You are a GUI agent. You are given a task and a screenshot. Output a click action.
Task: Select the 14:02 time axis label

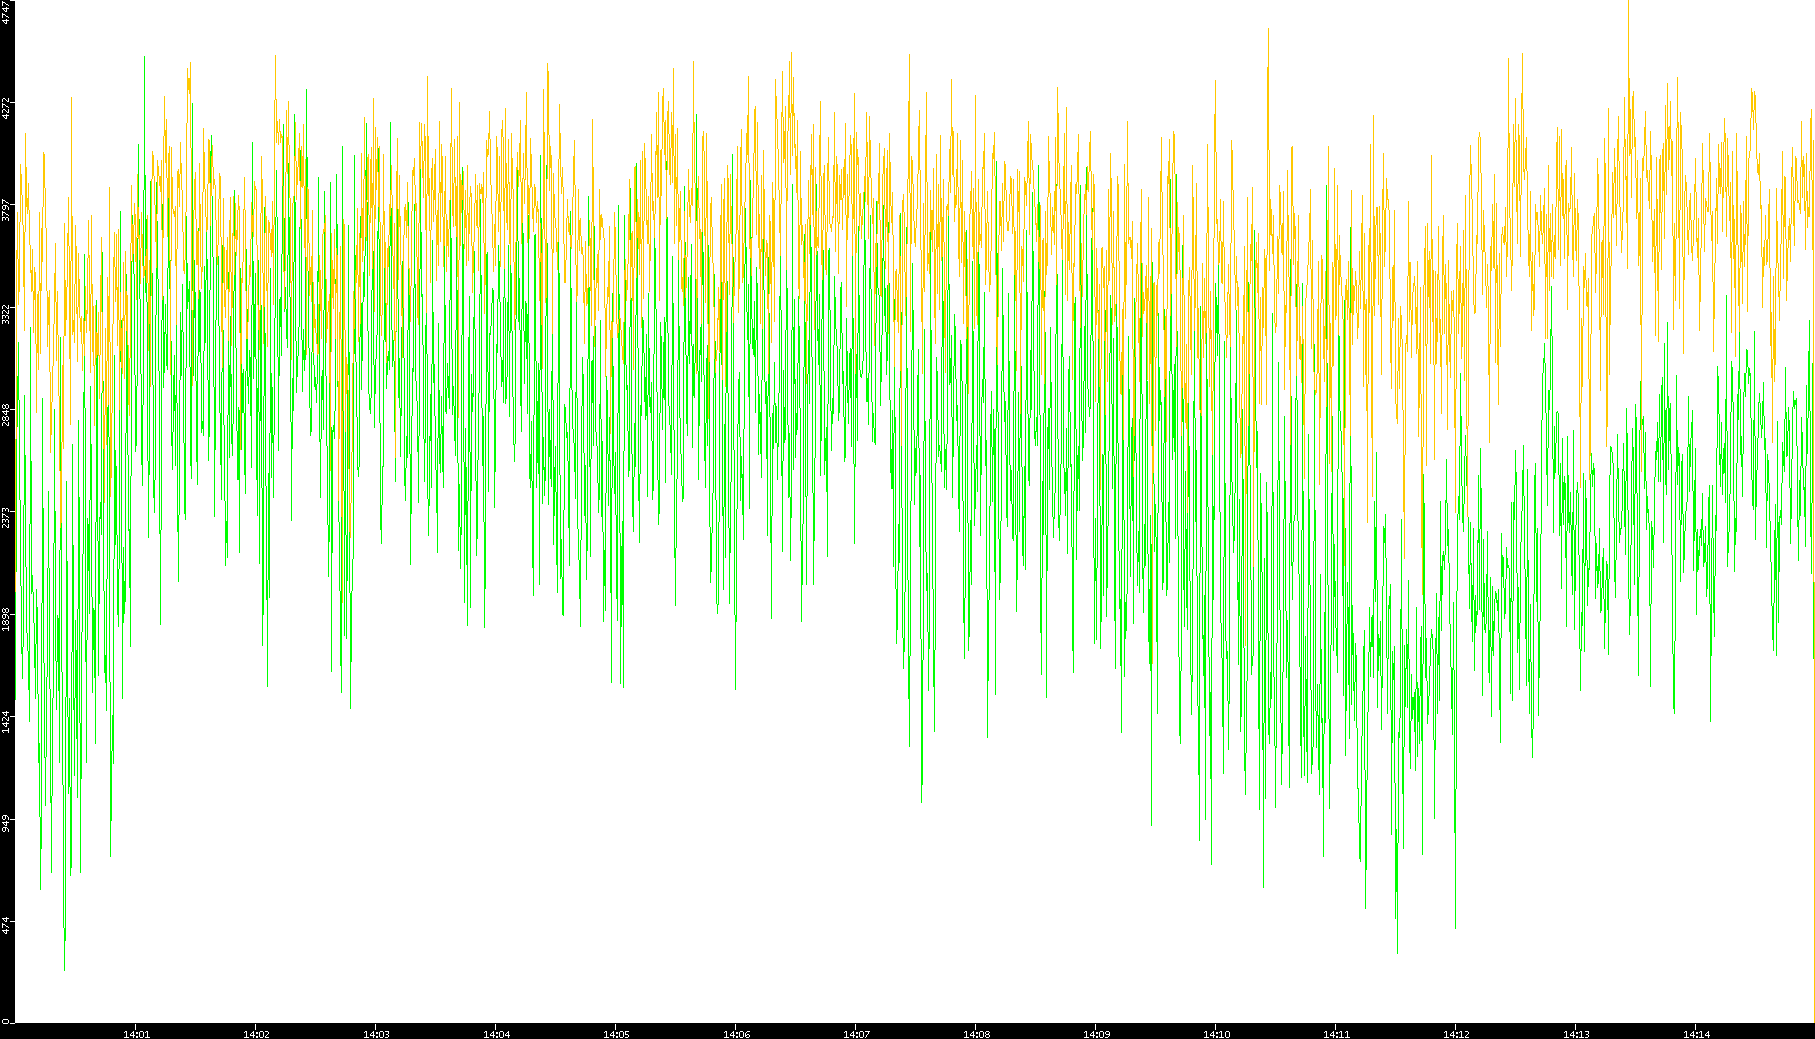coord(256,1034)
